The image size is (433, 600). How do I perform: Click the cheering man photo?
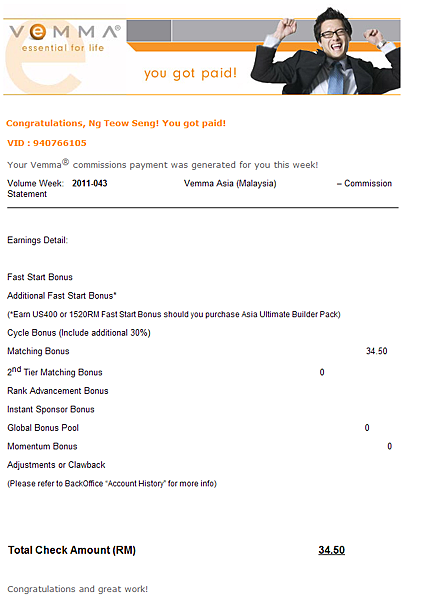click(326, 51)
